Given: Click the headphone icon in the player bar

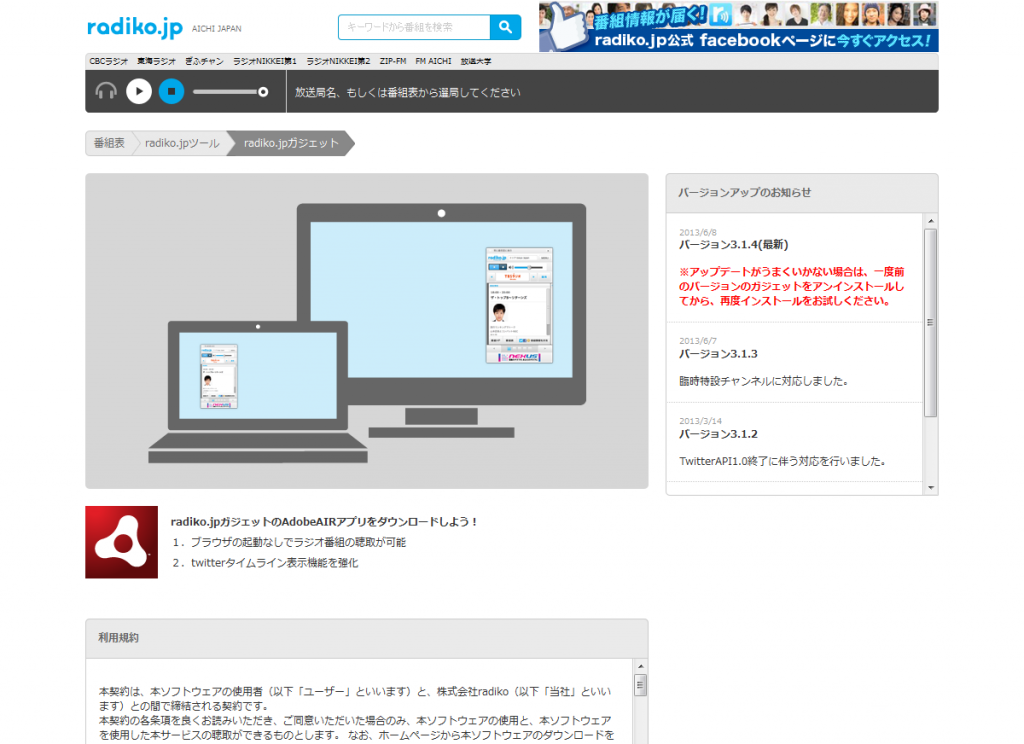Looking at the screenshot, I should (104, 91).
